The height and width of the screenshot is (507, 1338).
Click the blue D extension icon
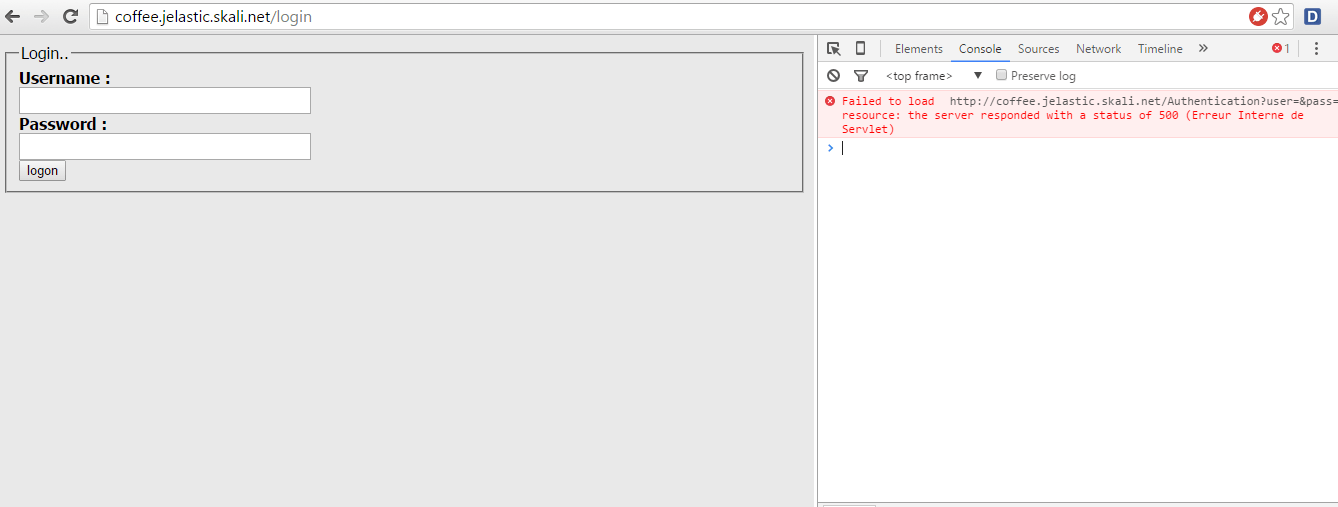(x=1313, y=16)
